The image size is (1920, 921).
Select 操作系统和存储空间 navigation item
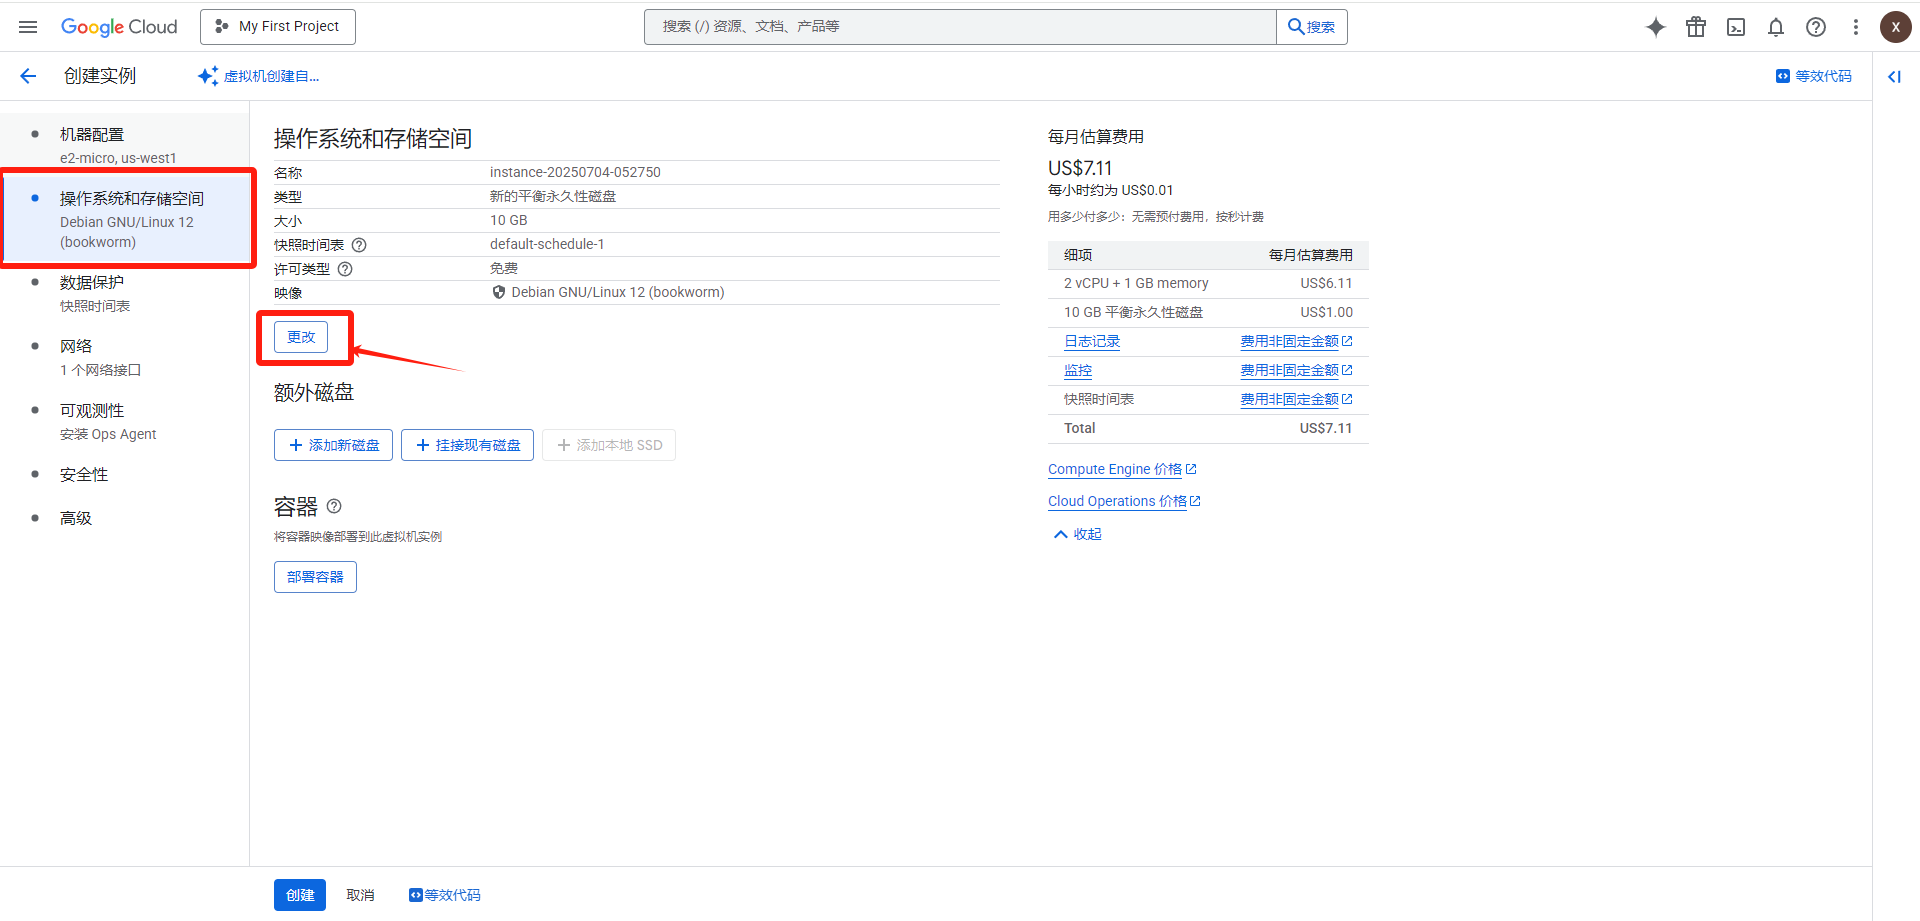(x=125, y=220)
